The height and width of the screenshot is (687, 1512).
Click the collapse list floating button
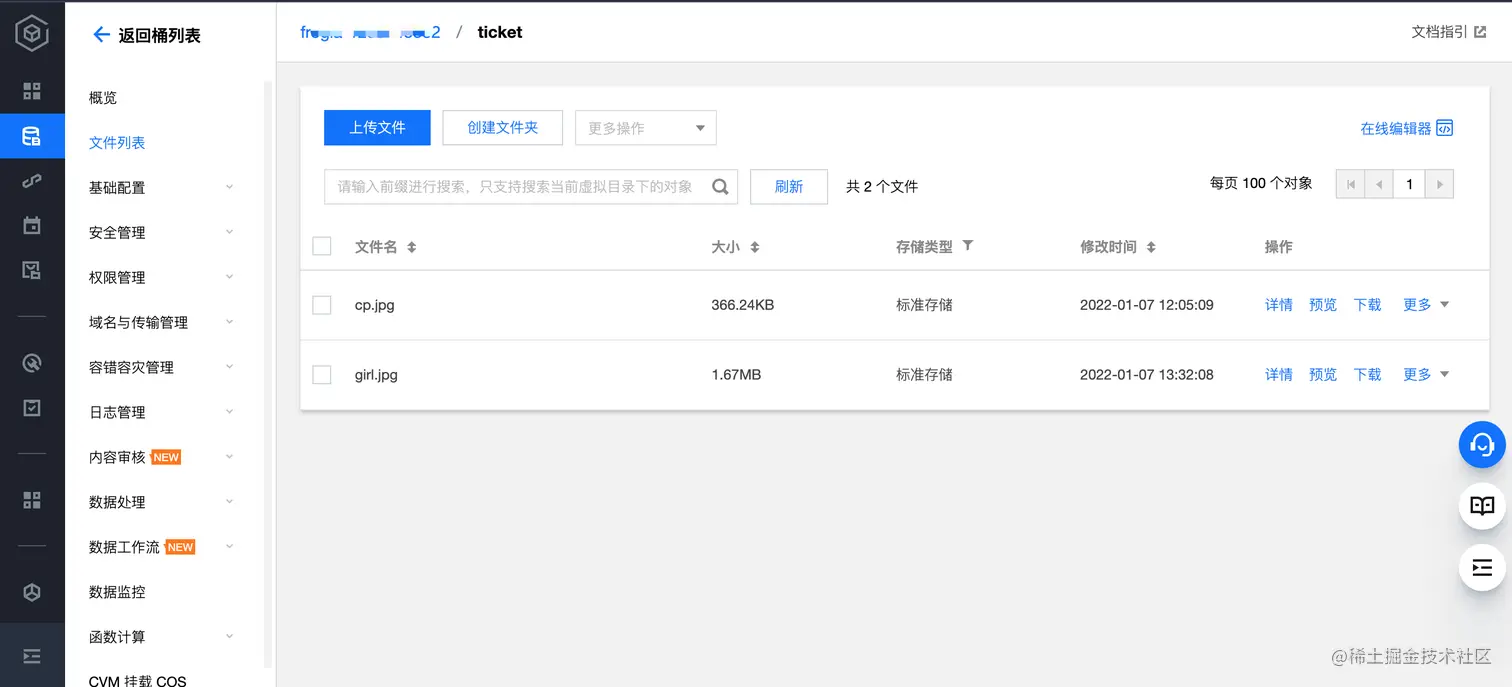(1482, 568)
